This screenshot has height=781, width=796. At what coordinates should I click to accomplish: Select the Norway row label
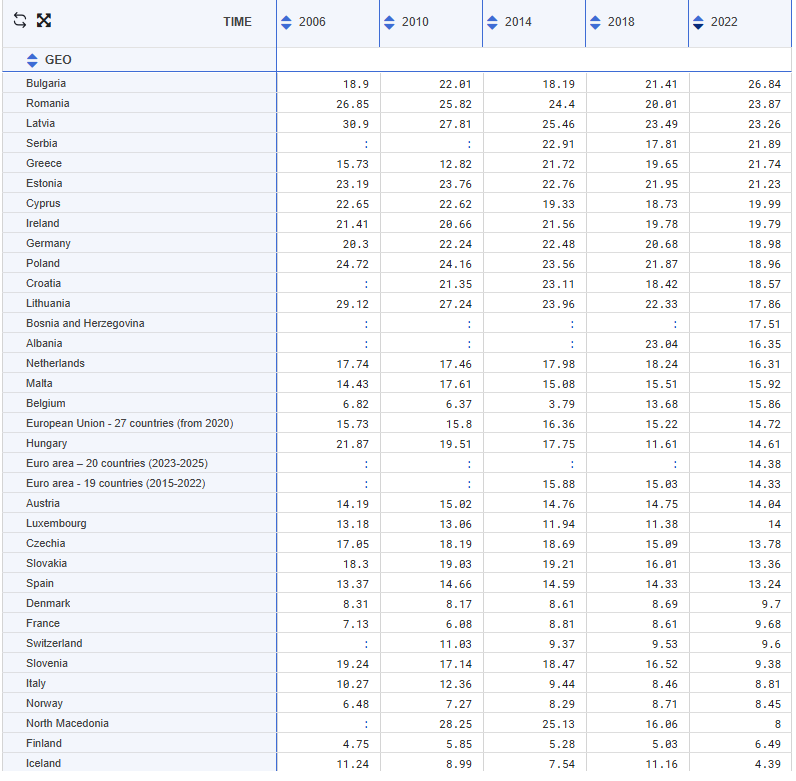point(45,703)
